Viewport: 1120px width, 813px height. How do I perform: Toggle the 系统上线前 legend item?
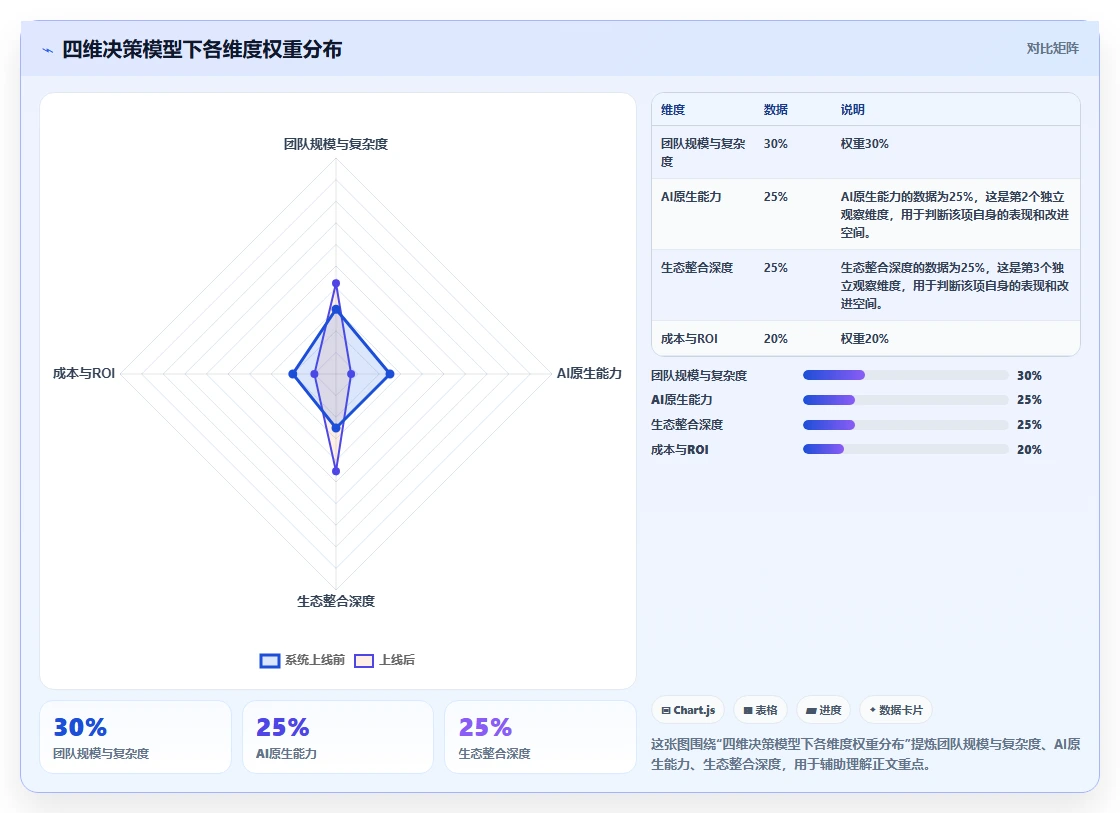pyautogui.click(x=301, y=660)
